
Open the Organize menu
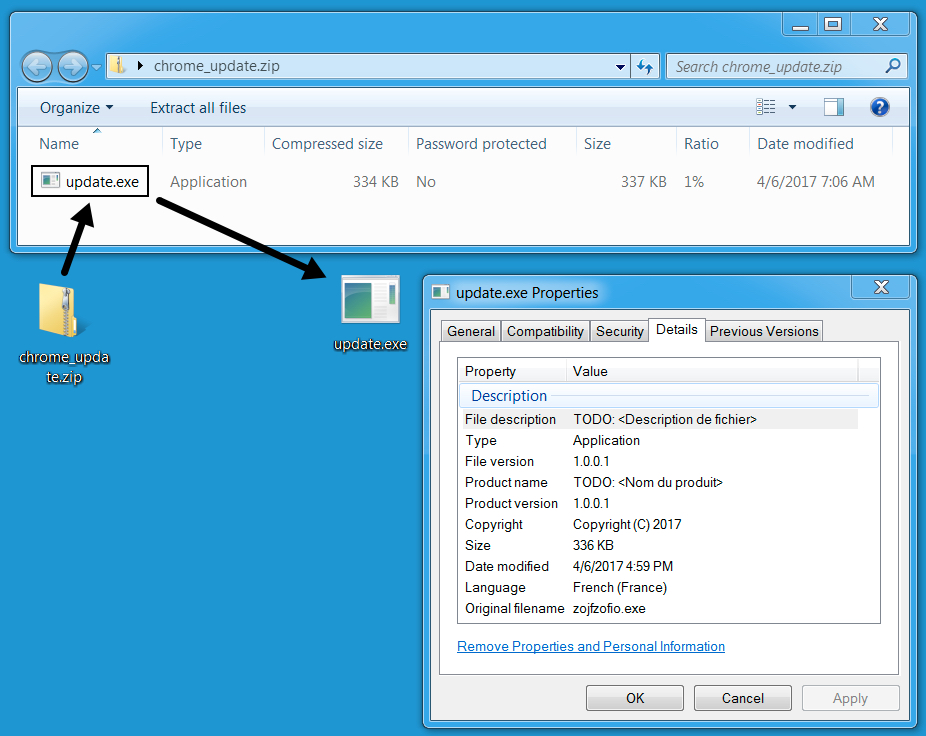click(76, 108)
